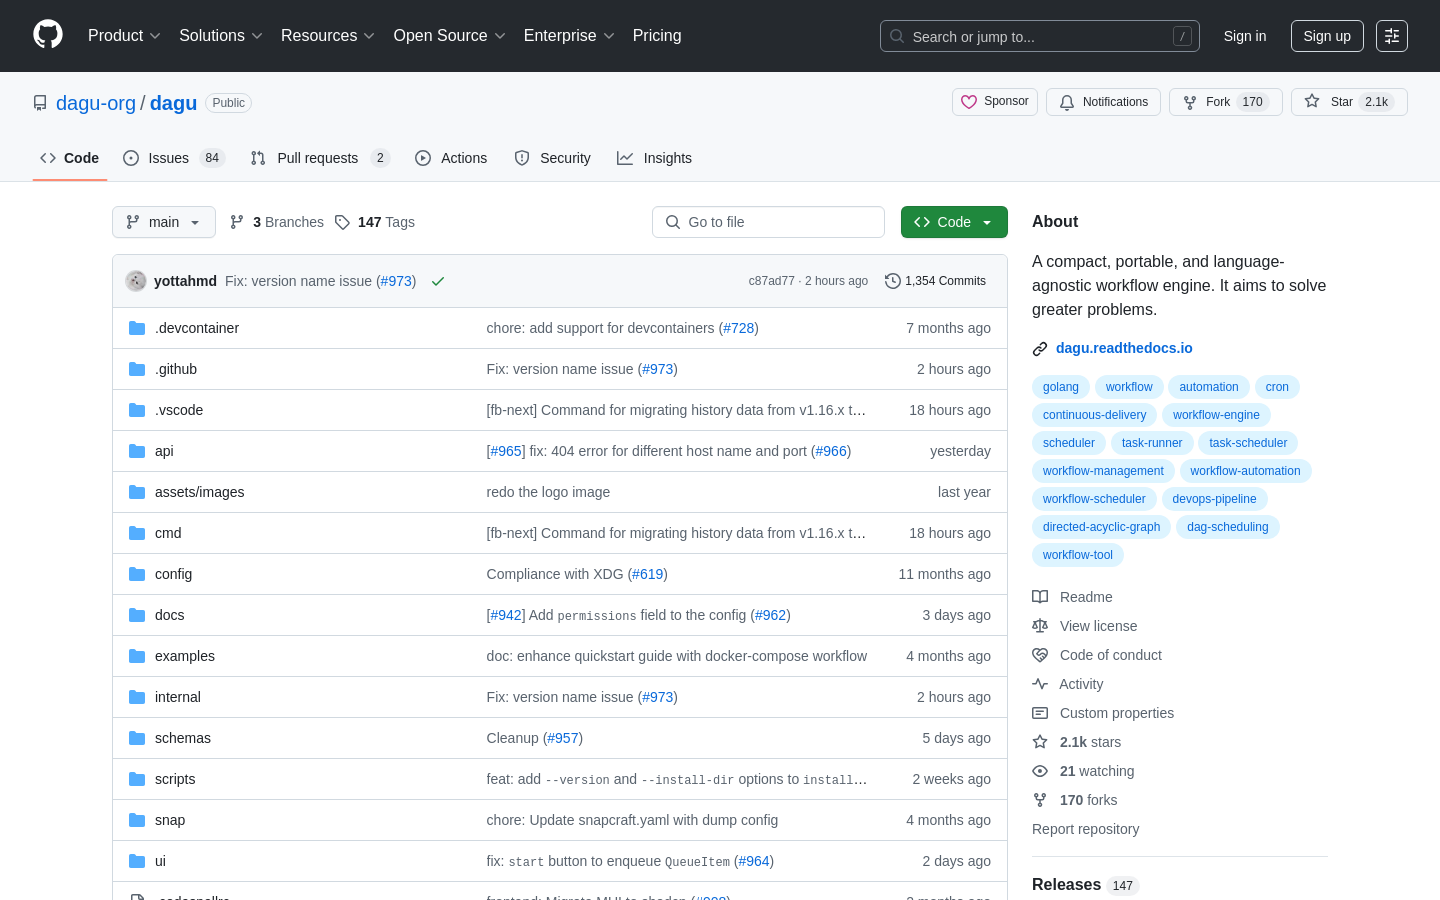
Task: Open the Pricing page
Action: click(x=657, y=36)
